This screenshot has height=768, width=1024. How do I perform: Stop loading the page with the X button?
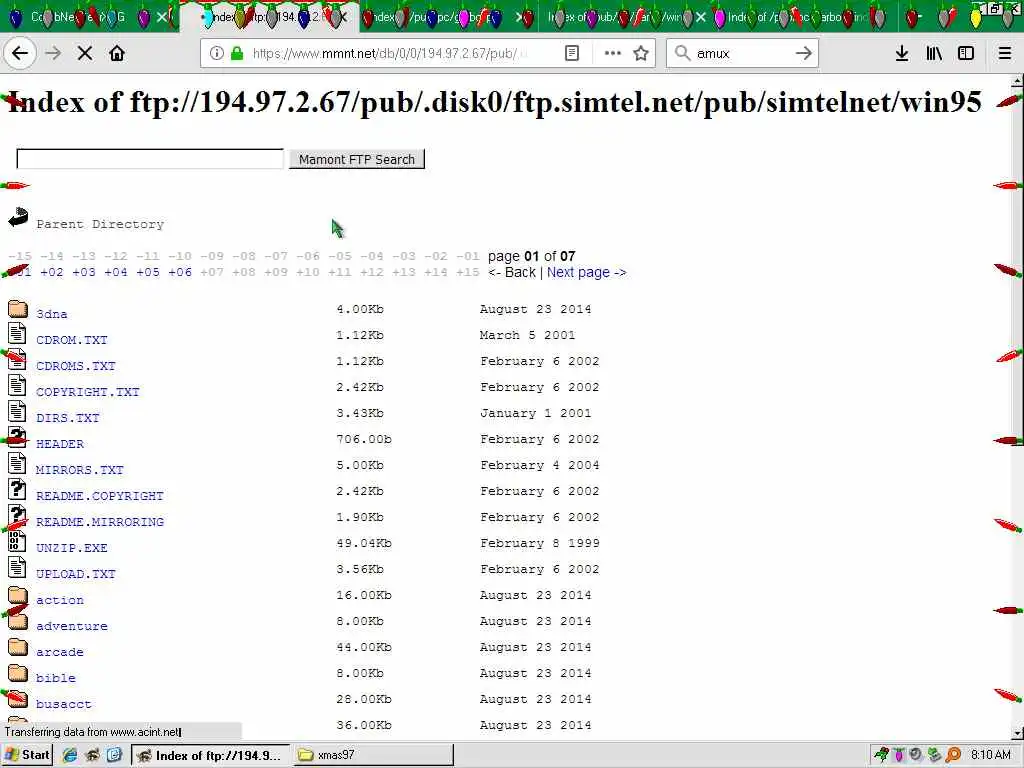pos(85,54)
